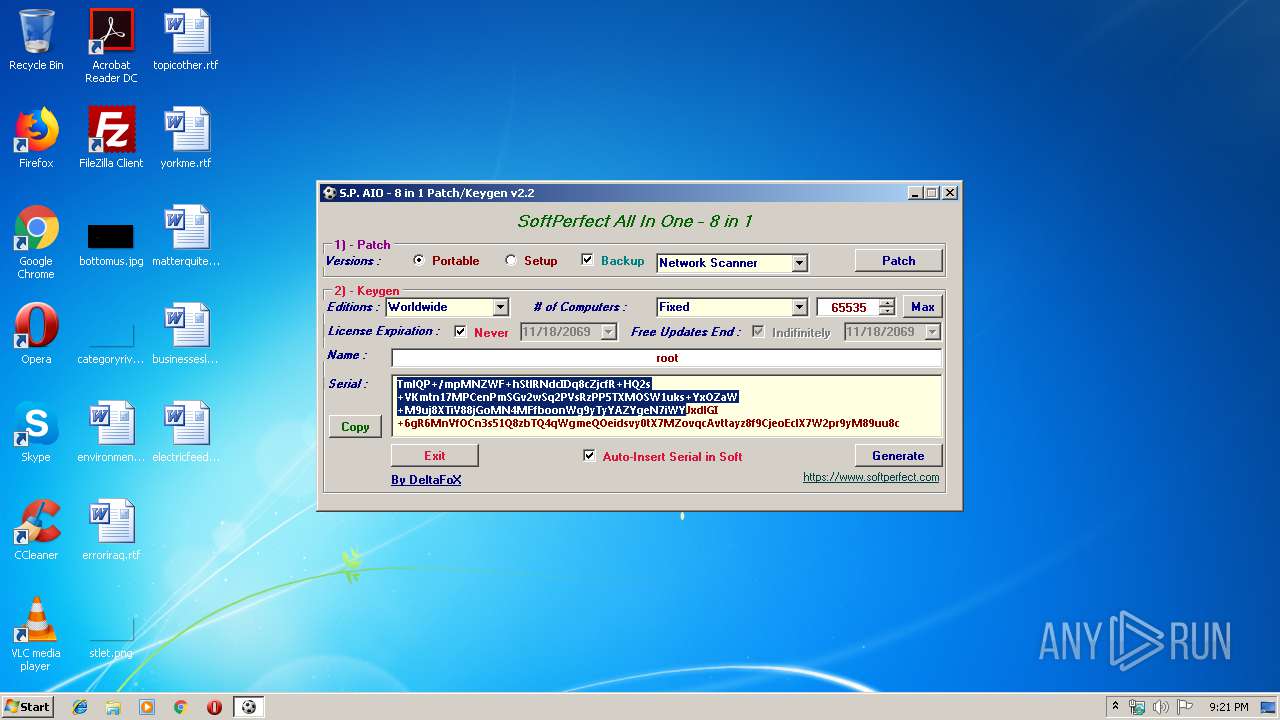The height and width of the screenshot is (720, 1280).
Task: Click the 65535 computers number field
Action: (x=848, y=307)
